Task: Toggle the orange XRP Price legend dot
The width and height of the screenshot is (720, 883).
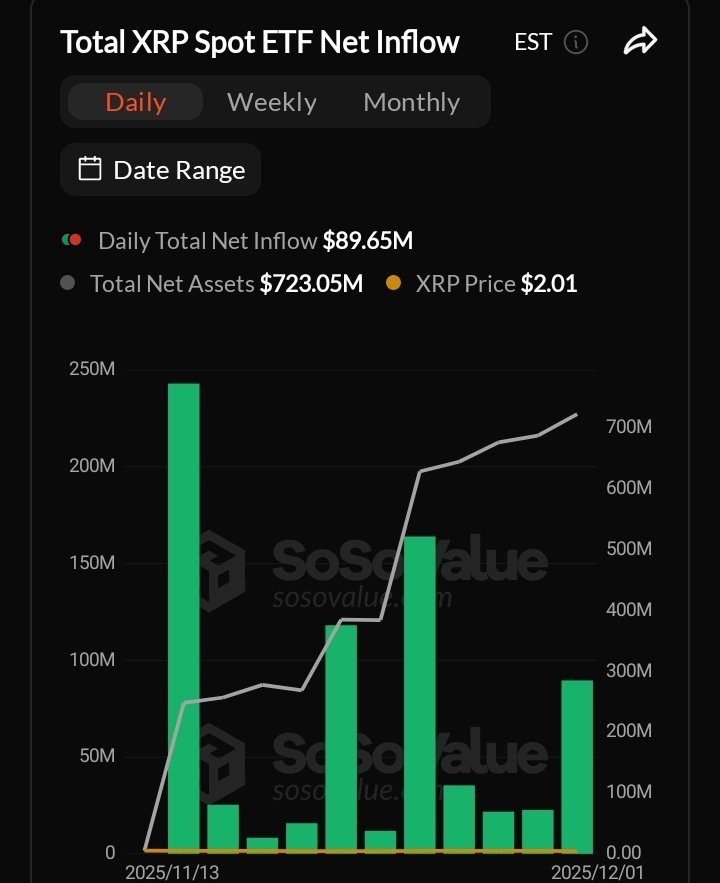Action: [393, 283]
